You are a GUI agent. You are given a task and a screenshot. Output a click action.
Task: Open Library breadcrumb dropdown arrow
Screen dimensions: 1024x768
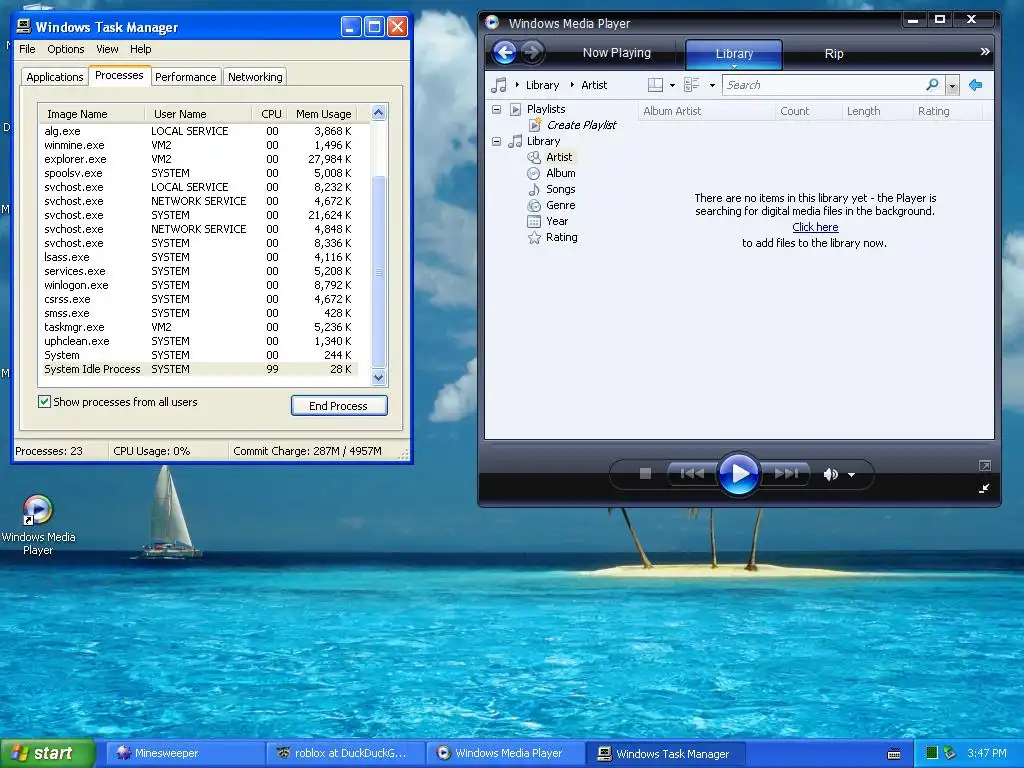pos(517,85)
